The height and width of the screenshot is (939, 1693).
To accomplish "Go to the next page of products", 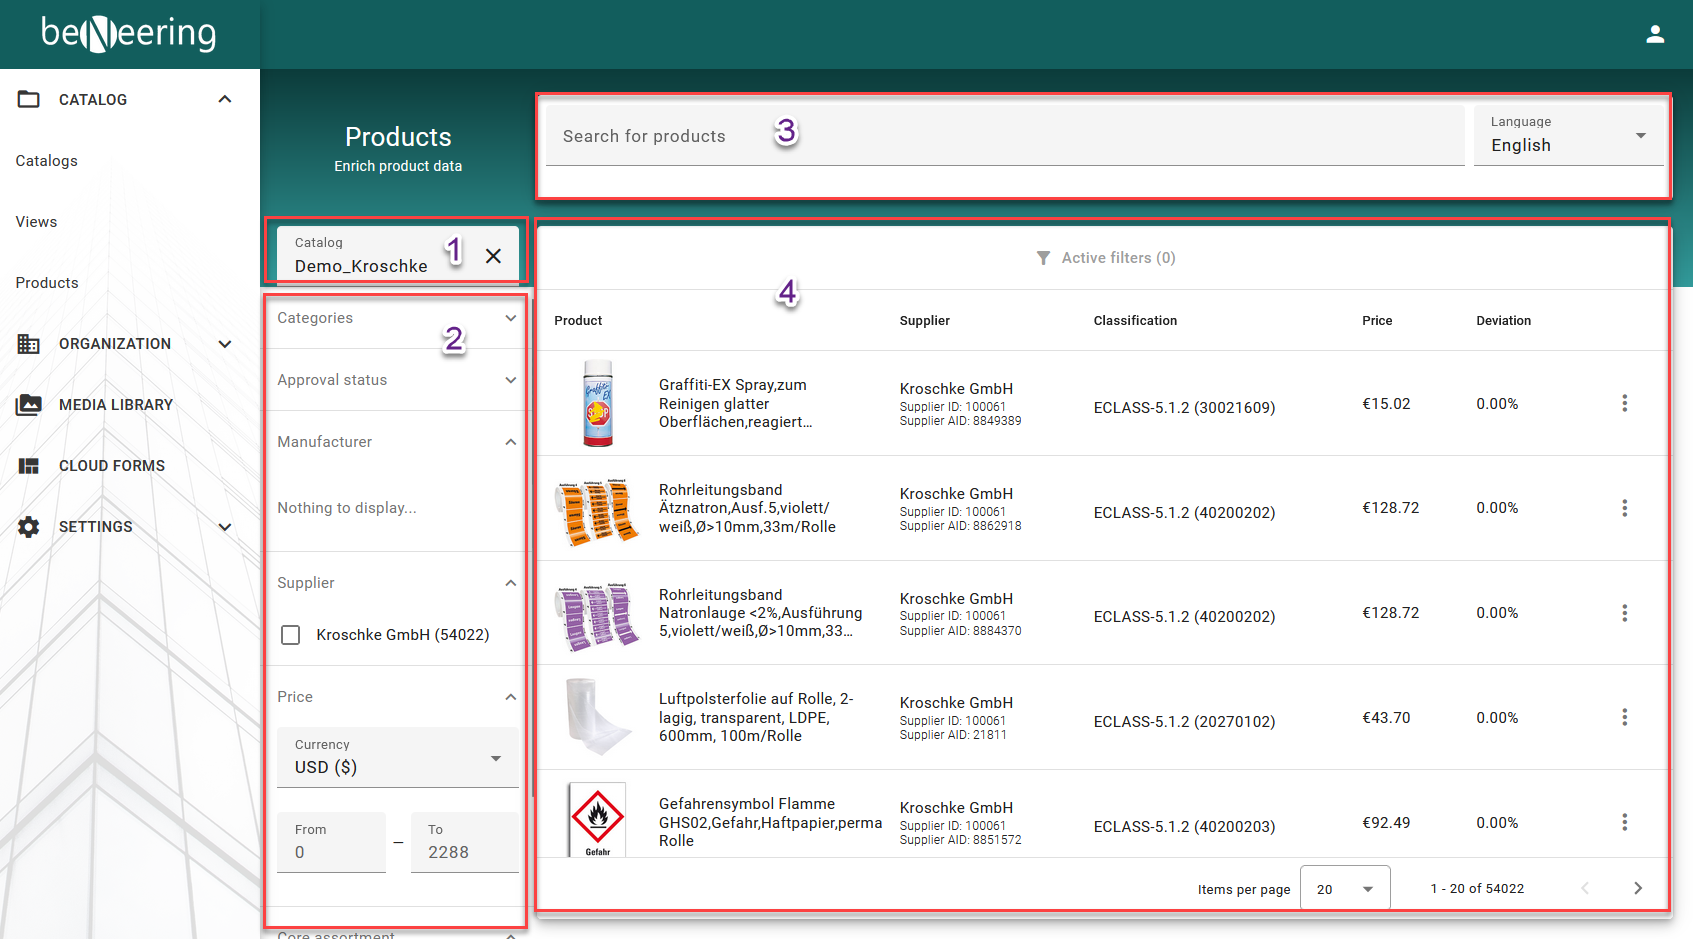I will (x=1638, y=888).
